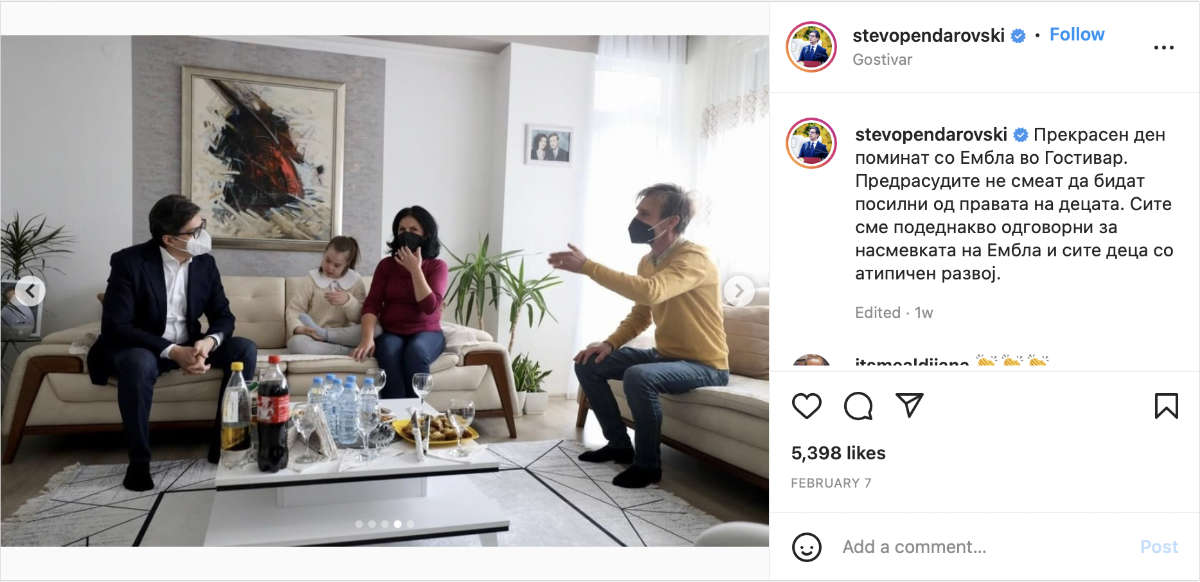Open stevopendarovski username in header
1200x582 pixels.
929,35
